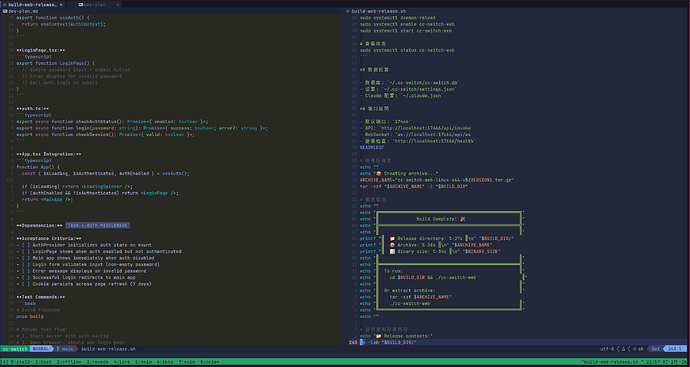Click the **LoginPage.tsx:** heading

click(40, 50)
